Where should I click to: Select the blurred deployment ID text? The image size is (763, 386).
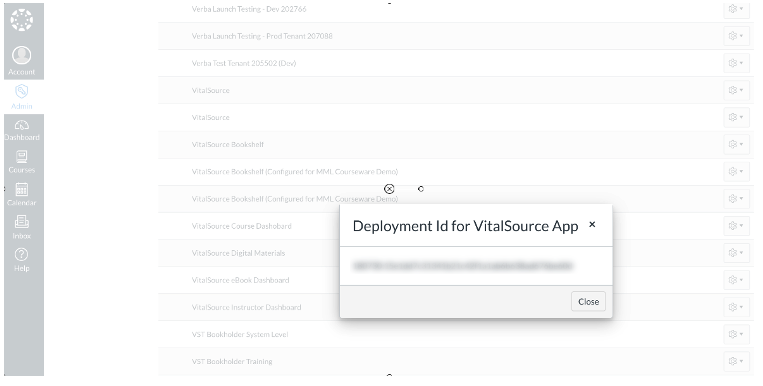coord(463,266)
